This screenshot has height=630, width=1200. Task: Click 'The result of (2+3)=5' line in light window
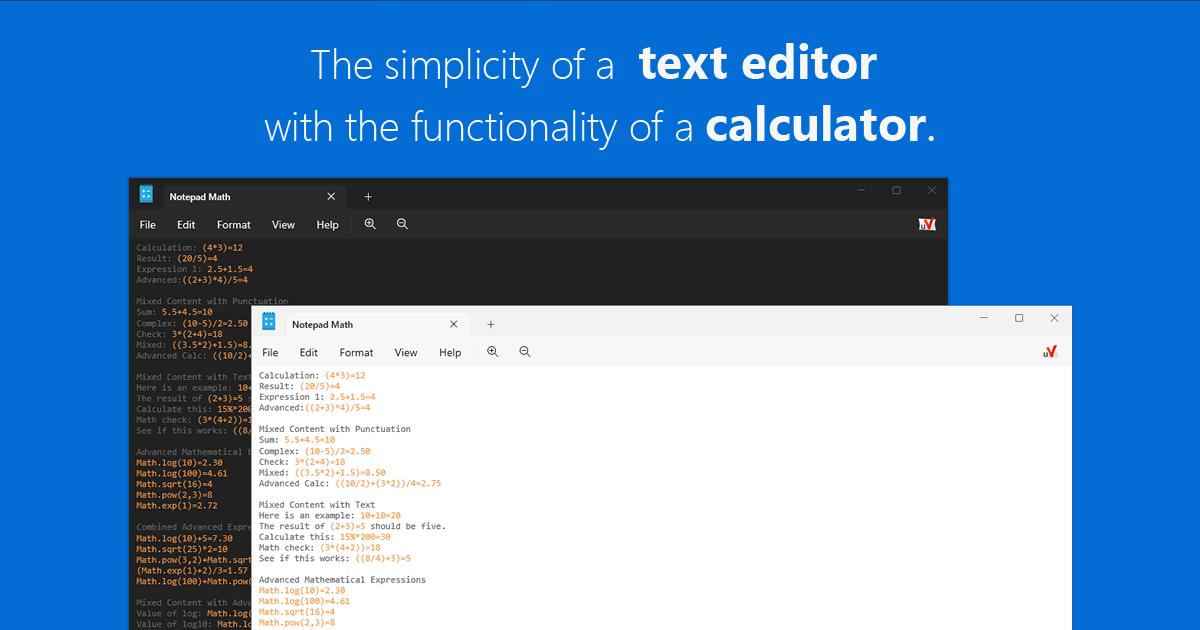point(352,526)
